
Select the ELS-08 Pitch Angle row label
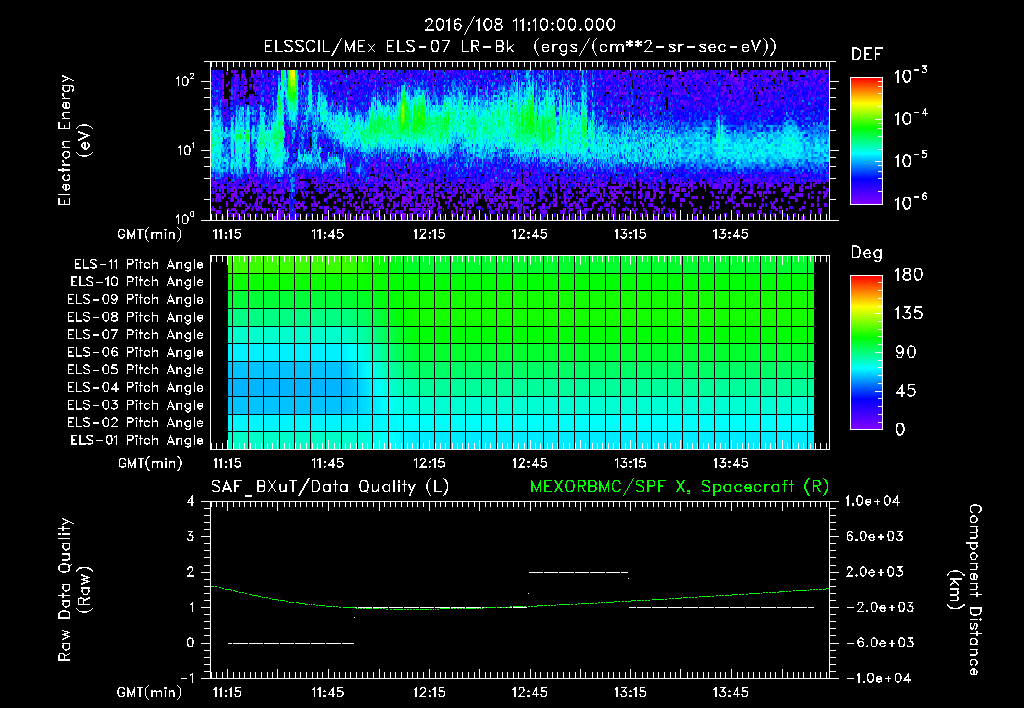(x=135, y=317)
